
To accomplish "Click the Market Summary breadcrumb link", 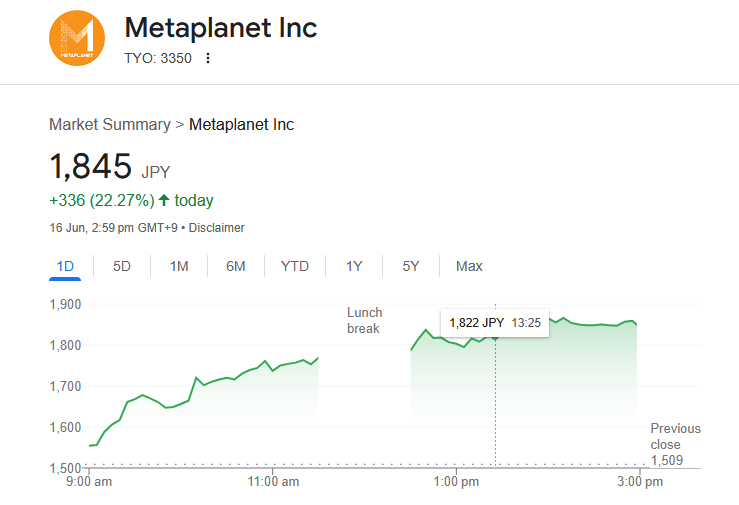I will tap(110, 125).
